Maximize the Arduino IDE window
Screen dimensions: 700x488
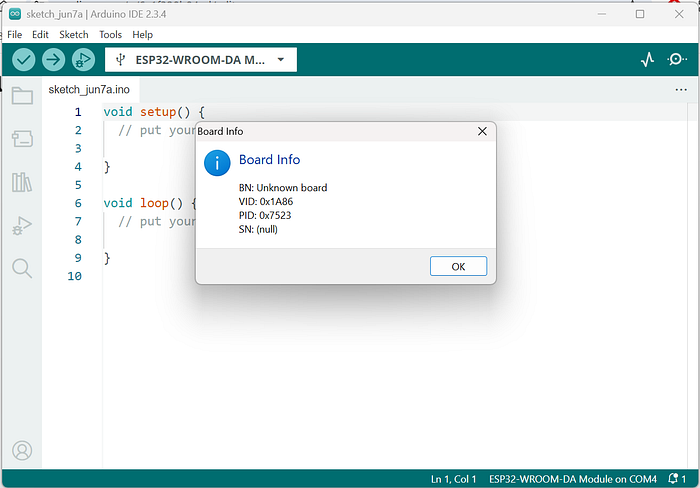coord(640,14)
